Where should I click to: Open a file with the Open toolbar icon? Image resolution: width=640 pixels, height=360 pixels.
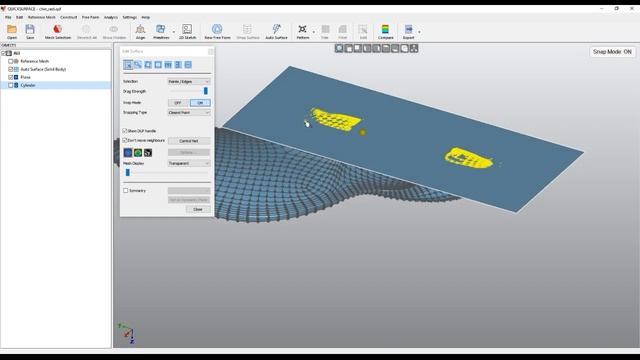[12, 31]
